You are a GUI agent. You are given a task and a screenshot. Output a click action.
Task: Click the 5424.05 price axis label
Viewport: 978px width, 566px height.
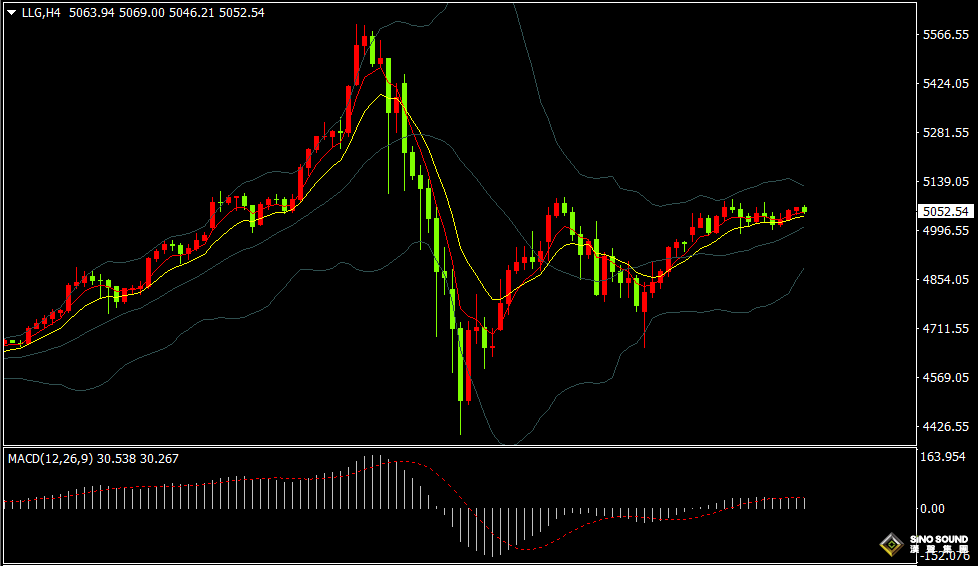pyautogui.click(x=945, y=84)
